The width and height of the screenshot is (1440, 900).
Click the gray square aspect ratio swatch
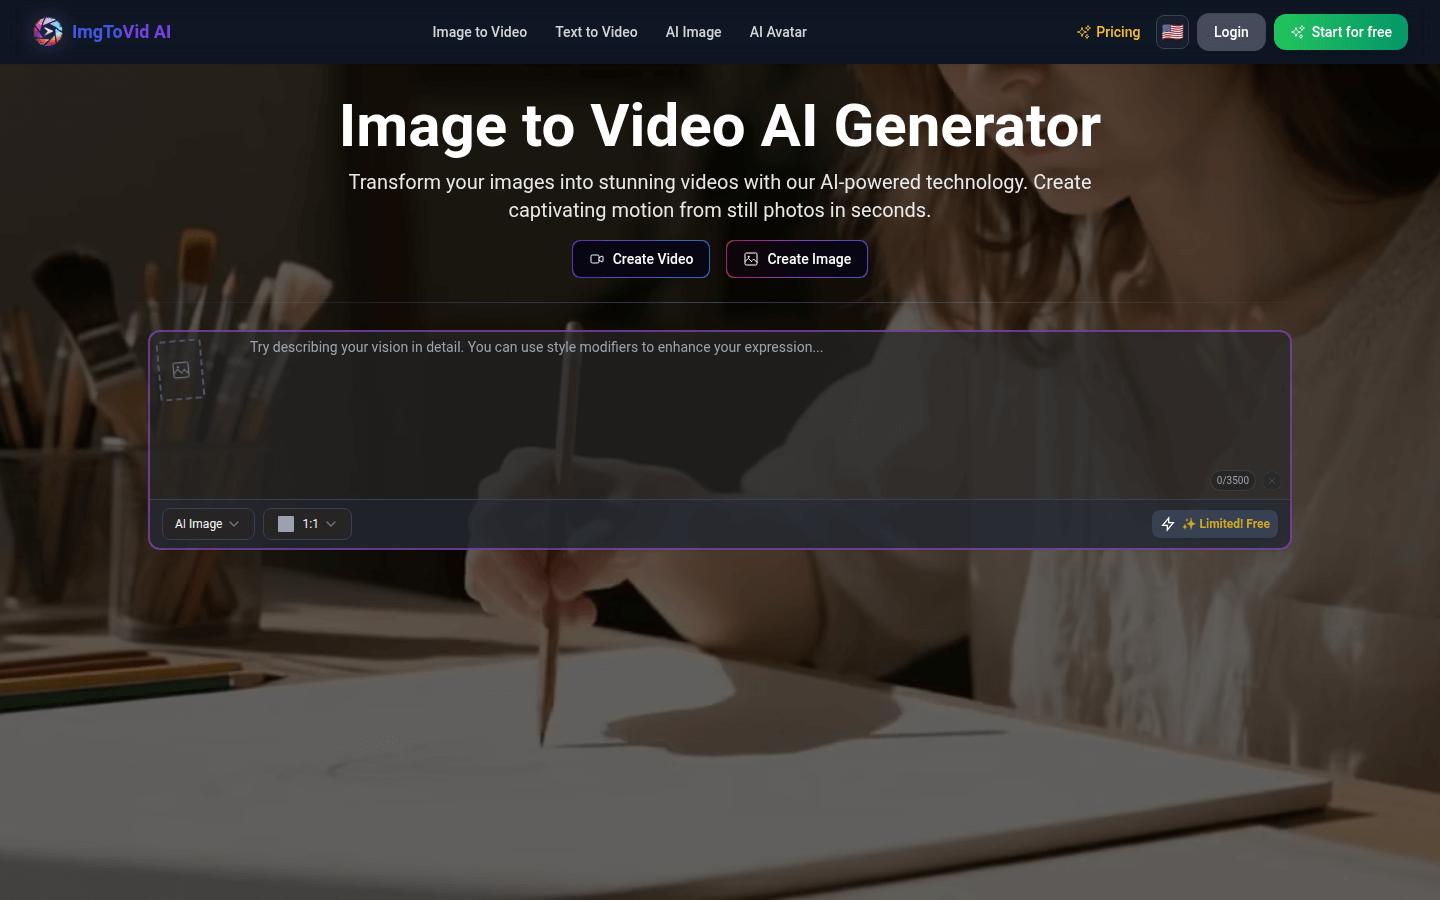click(286, 524)
